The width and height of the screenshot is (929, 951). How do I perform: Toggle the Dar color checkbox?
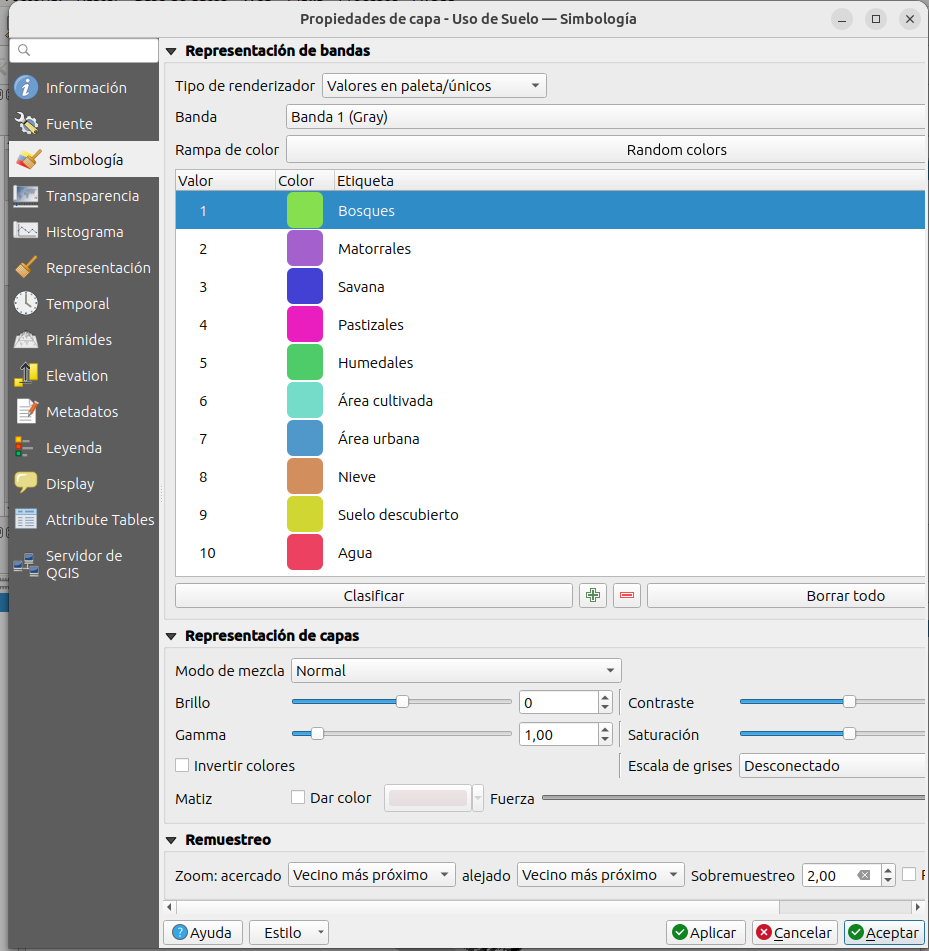point(298,798)
